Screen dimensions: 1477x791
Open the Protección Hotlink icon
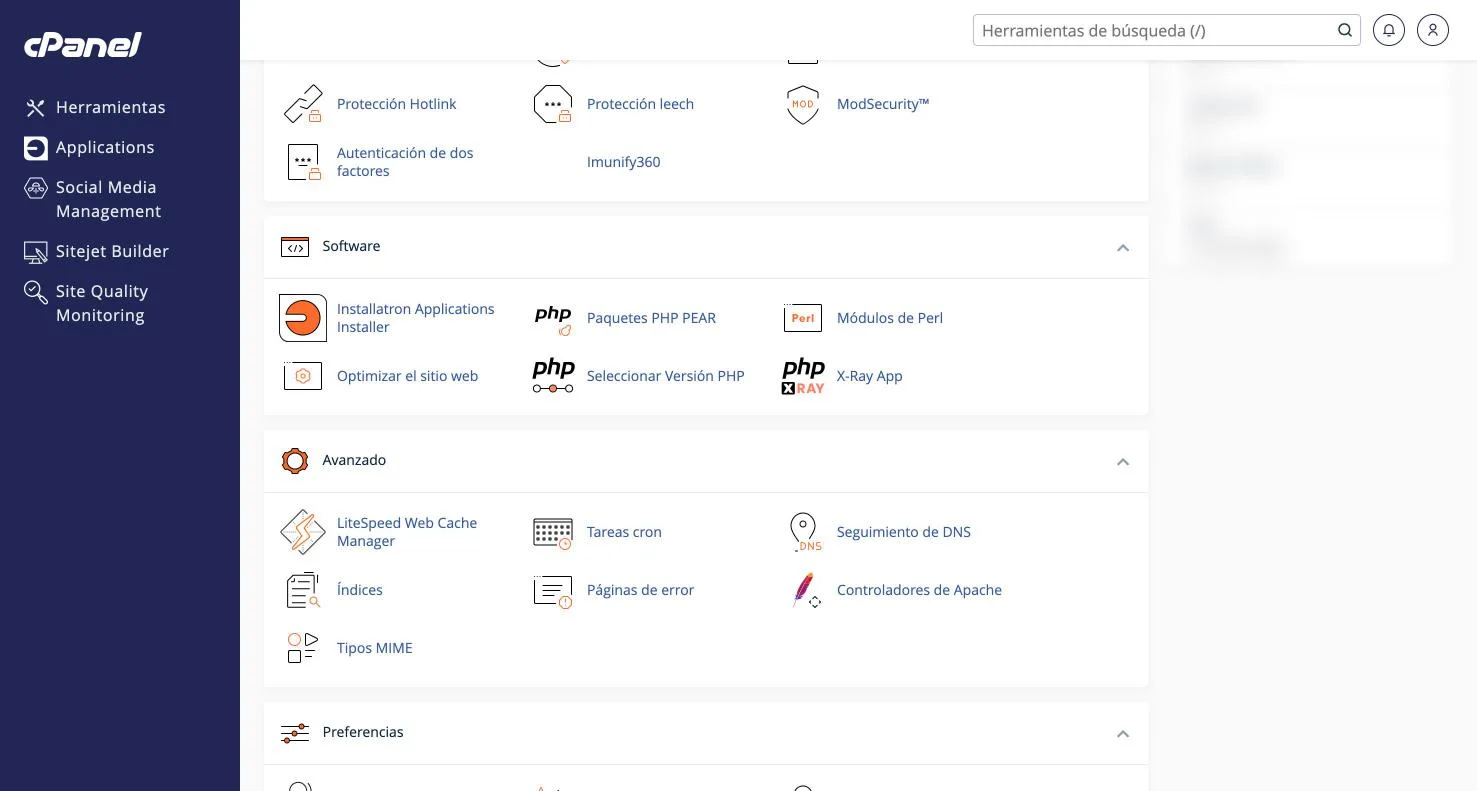(x=303, y=104)
